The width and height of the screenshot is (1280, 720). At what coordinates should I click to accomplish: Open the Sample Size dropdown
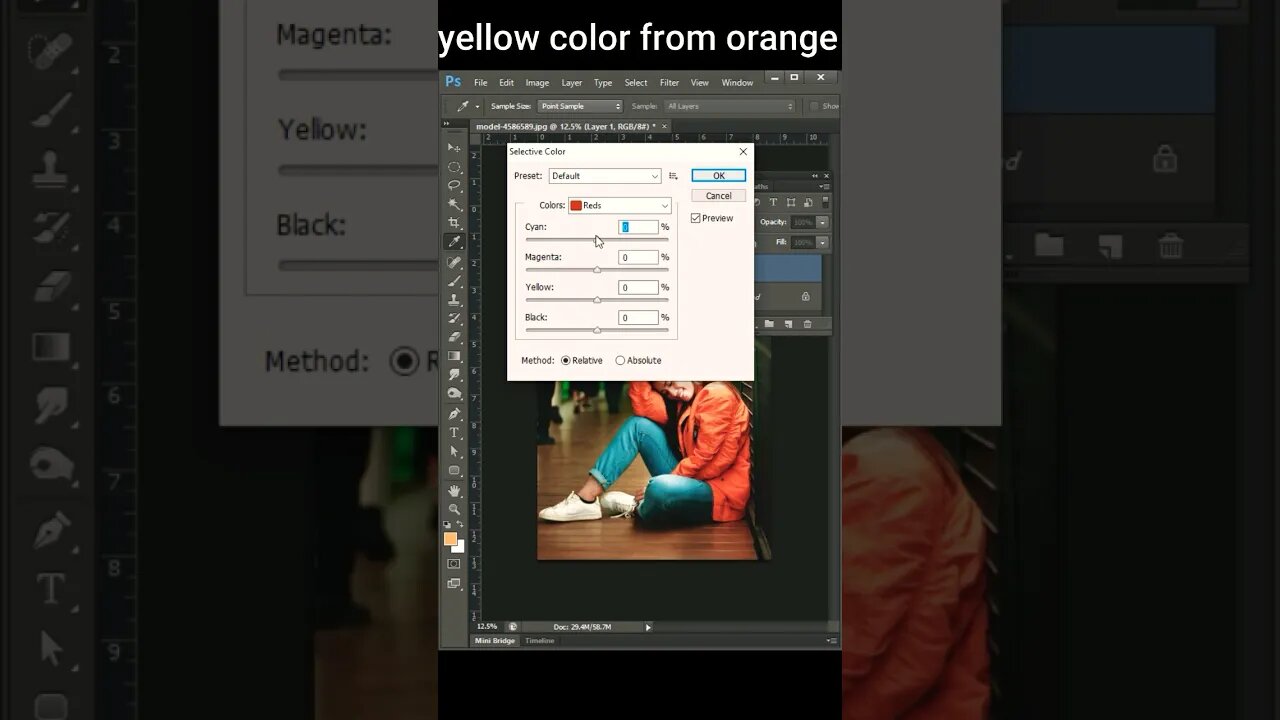click(x=580, y=106)
